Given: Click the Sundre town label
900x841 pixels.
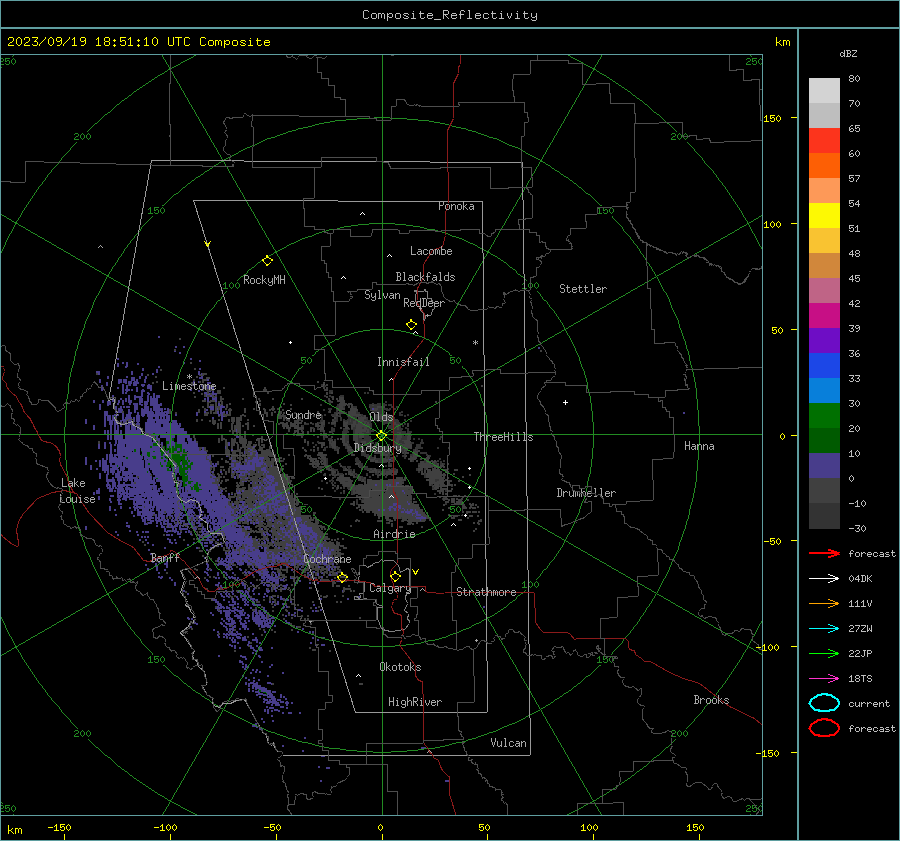Looking at the screenshot, I should [303, 414].
